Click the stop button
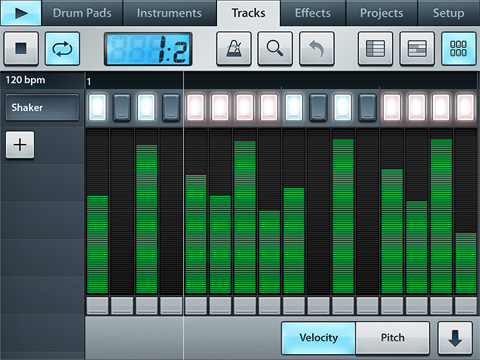The width and height of the screenshot is (480, 360). tap(21, 48)
